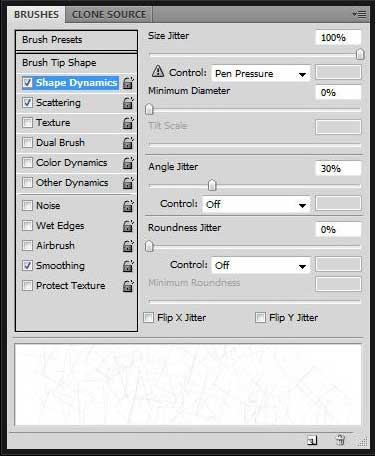Click the Angle Jitter slider handle

click(x=212, y=185)
